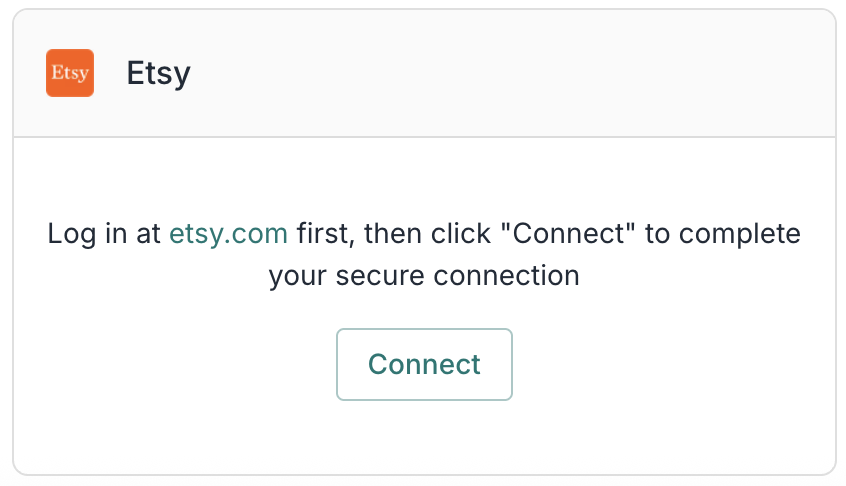Click the empty white area below Connect

[424, 435]
